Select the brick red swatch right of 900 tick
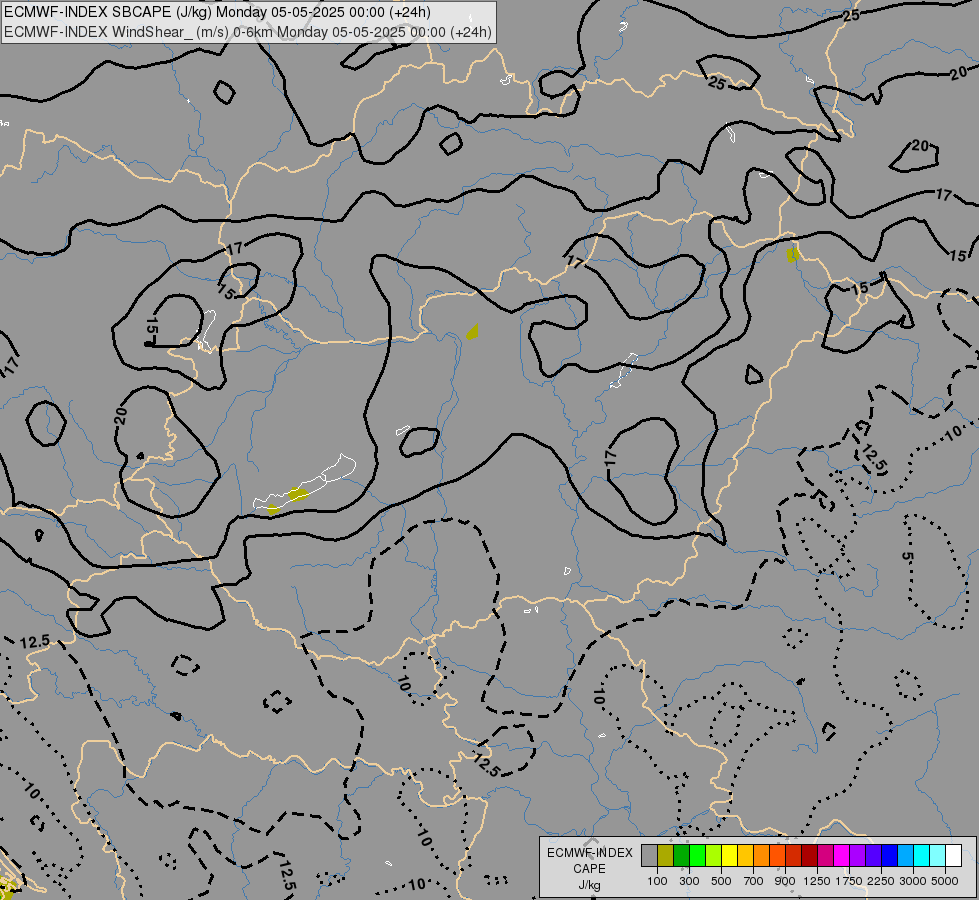The image size is (979, 900). [794, 856]
